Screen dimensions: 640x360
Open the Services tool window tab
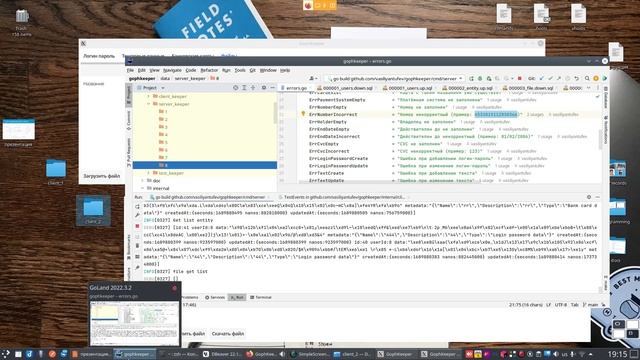click(x=215, y=297)
